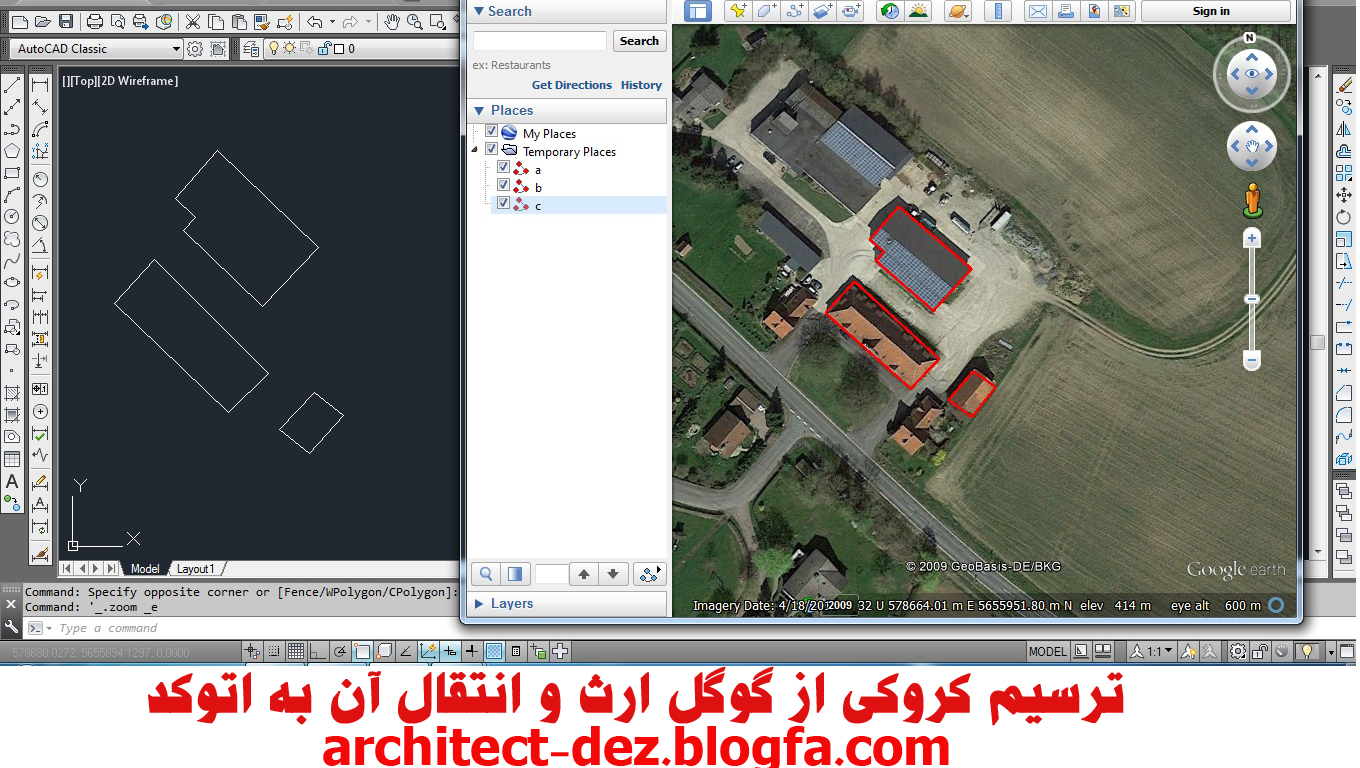The height and width of the screenshot is (768, 1360).
Task: Uncheck the My Places checkbox
Action: tap(491, 132)
